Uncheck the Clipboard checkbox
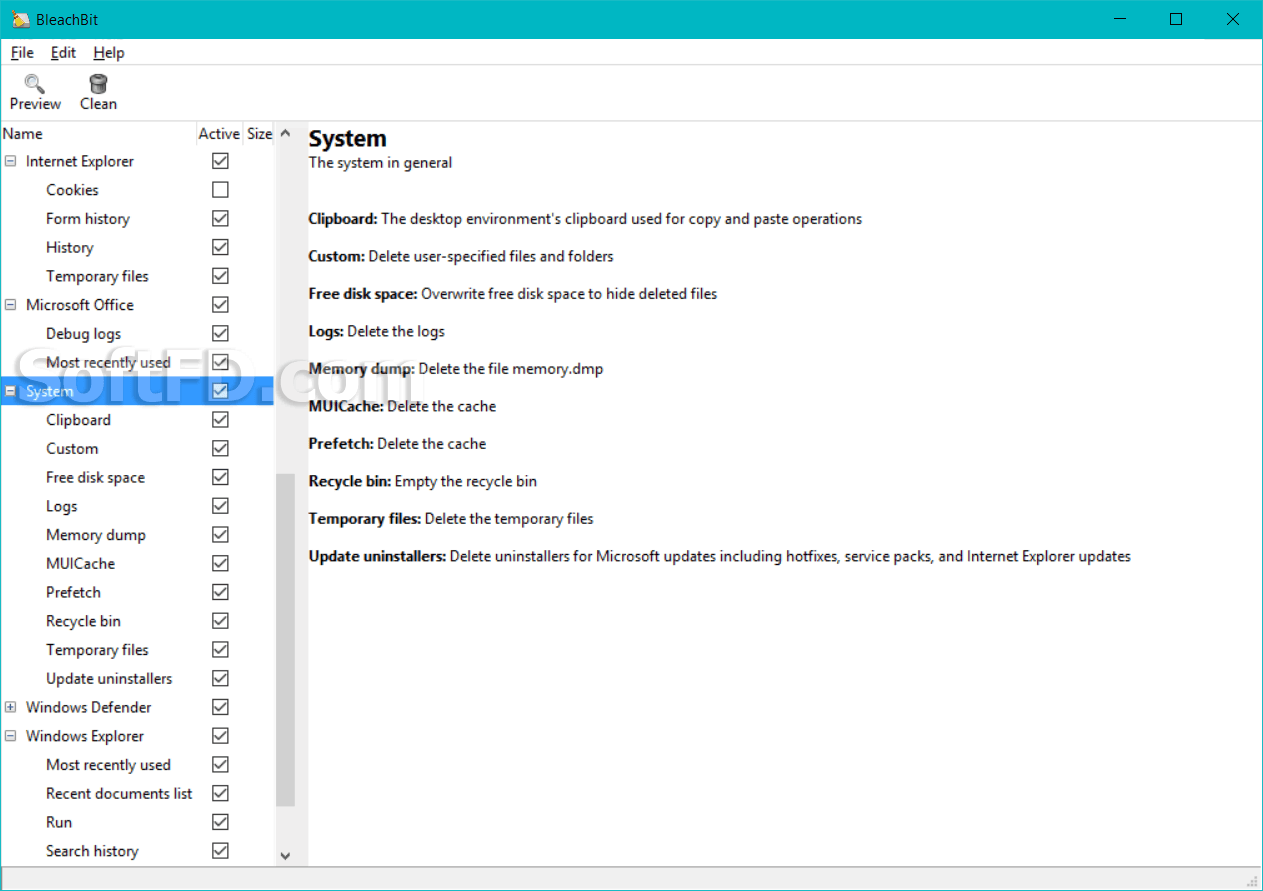 click(x=220, y=420)
